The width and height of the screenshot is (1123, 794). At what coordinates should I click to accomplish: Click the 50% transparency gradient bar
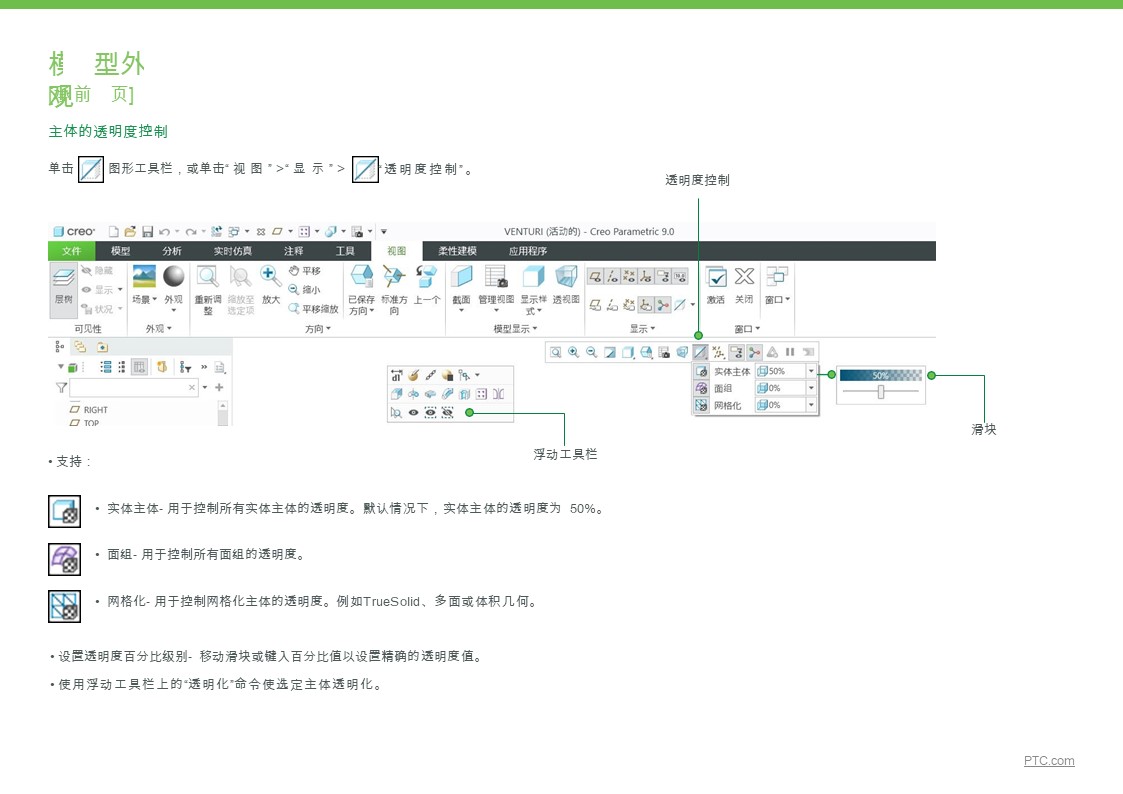tap(881, 375)
